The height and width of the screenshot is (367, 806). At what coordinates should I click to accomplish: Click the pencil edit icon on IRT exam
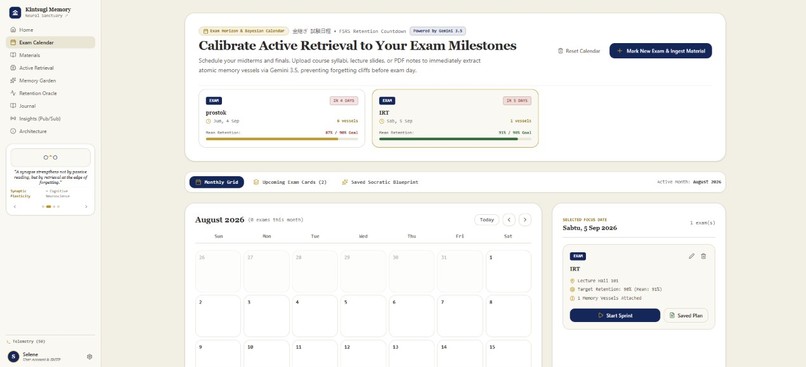(691, 256)
